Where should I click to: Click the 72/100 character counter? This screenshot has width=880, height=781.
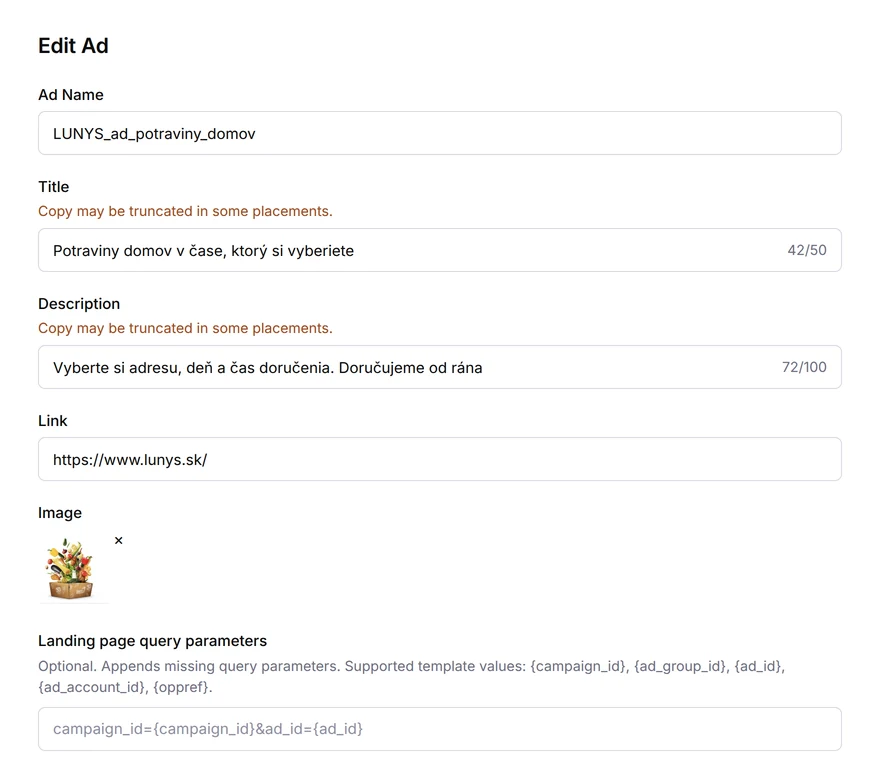click(804, 367)
